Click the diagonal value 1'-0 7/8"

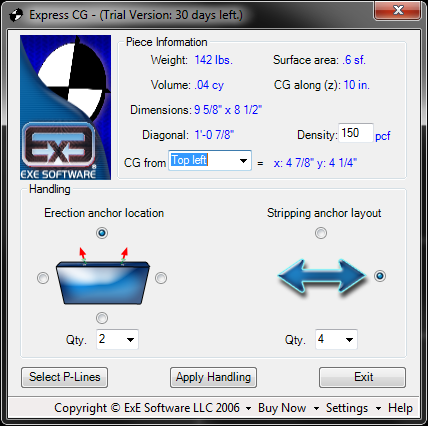click(214, 135)
